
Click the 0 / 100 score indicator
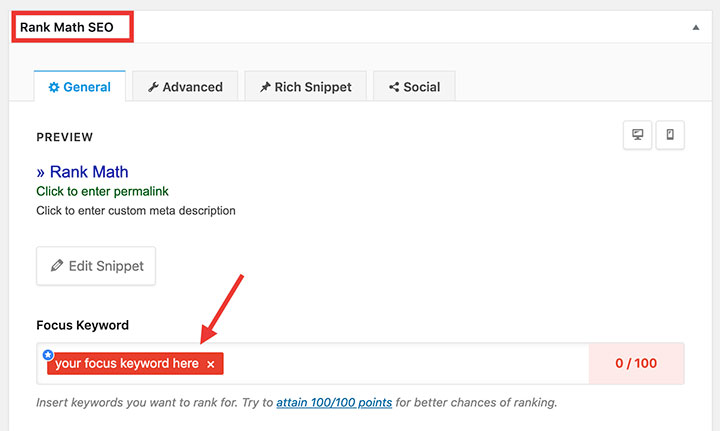636,363
